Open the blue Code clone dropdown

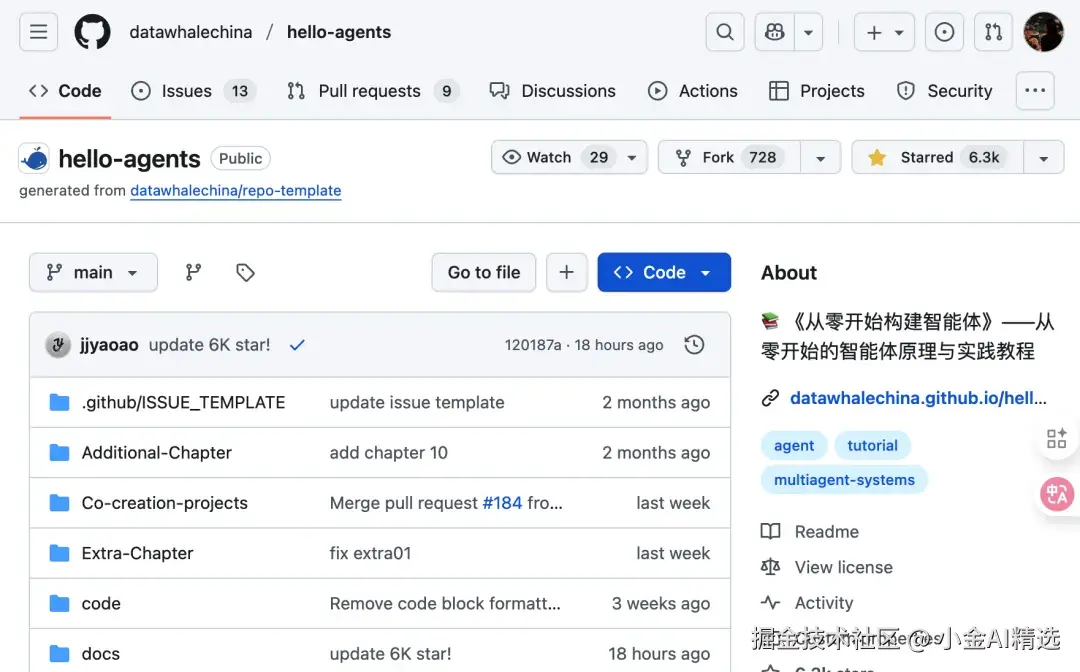point(664,273)
